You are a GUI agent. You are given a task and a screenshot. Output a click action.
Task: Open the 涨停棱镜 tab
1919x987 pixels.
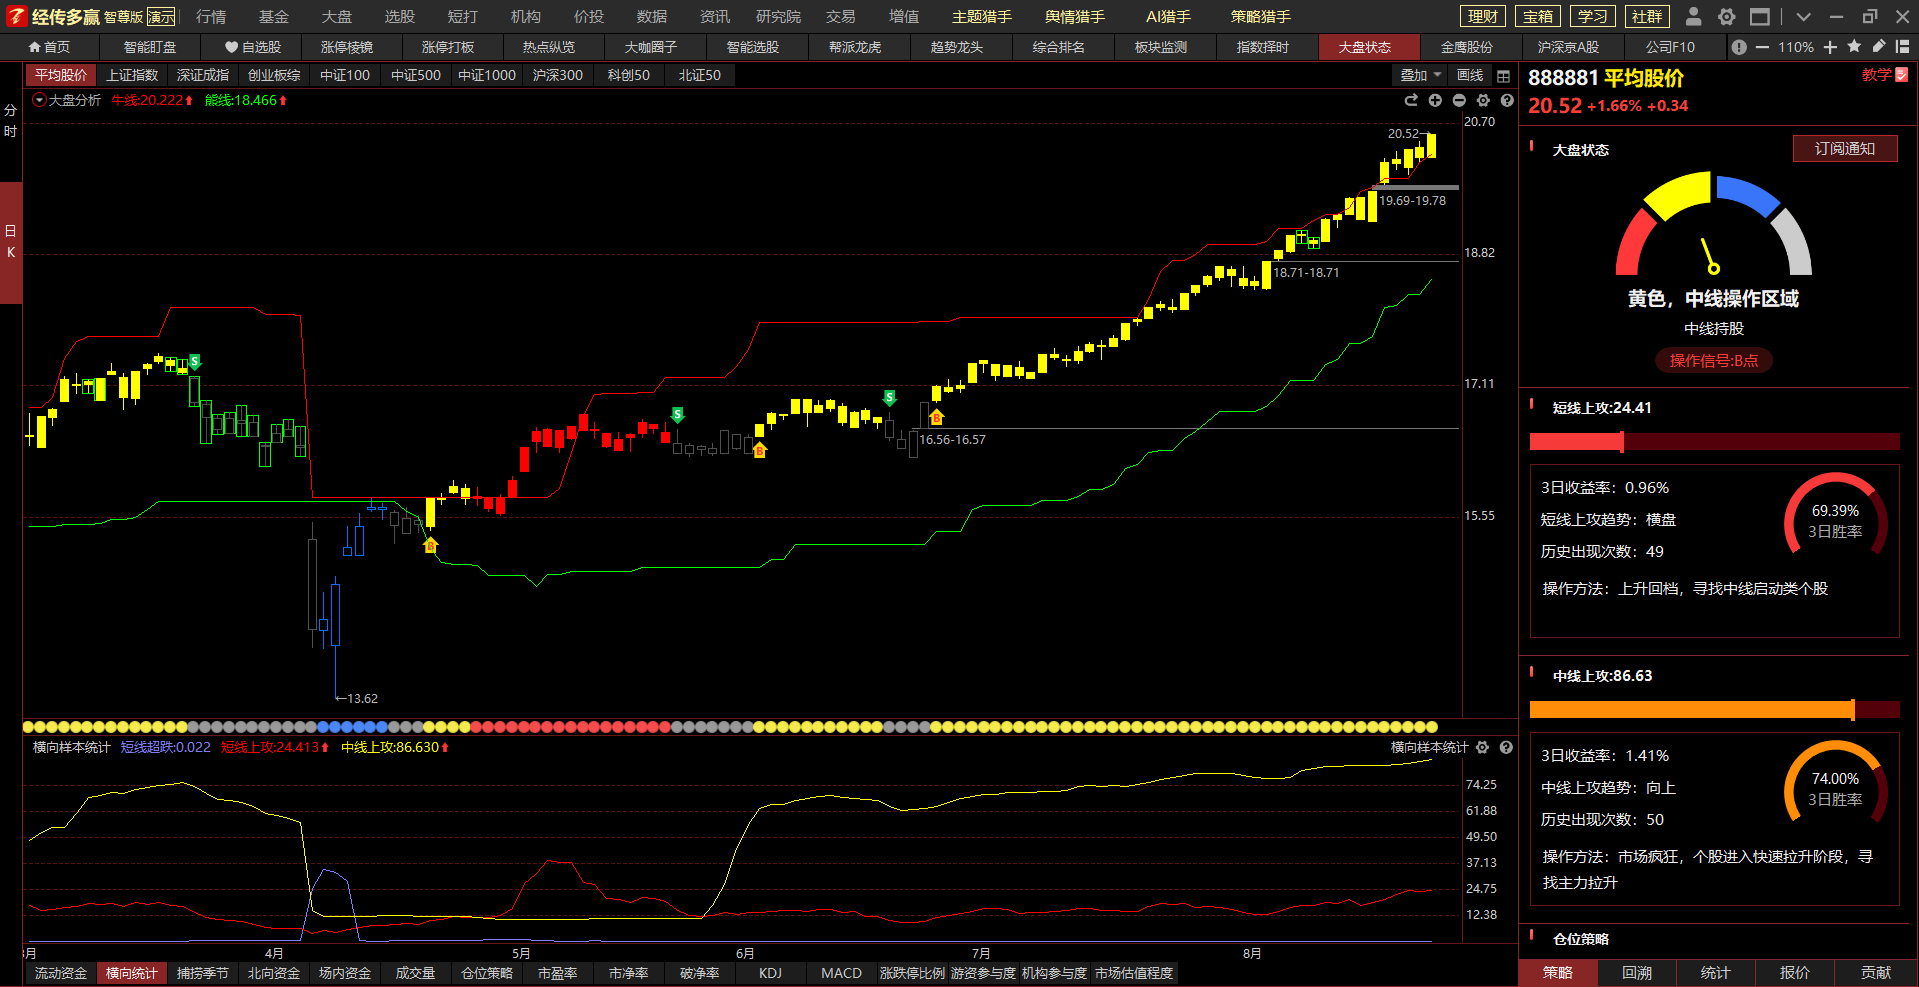pyautogui.click(x=346, y=47)
